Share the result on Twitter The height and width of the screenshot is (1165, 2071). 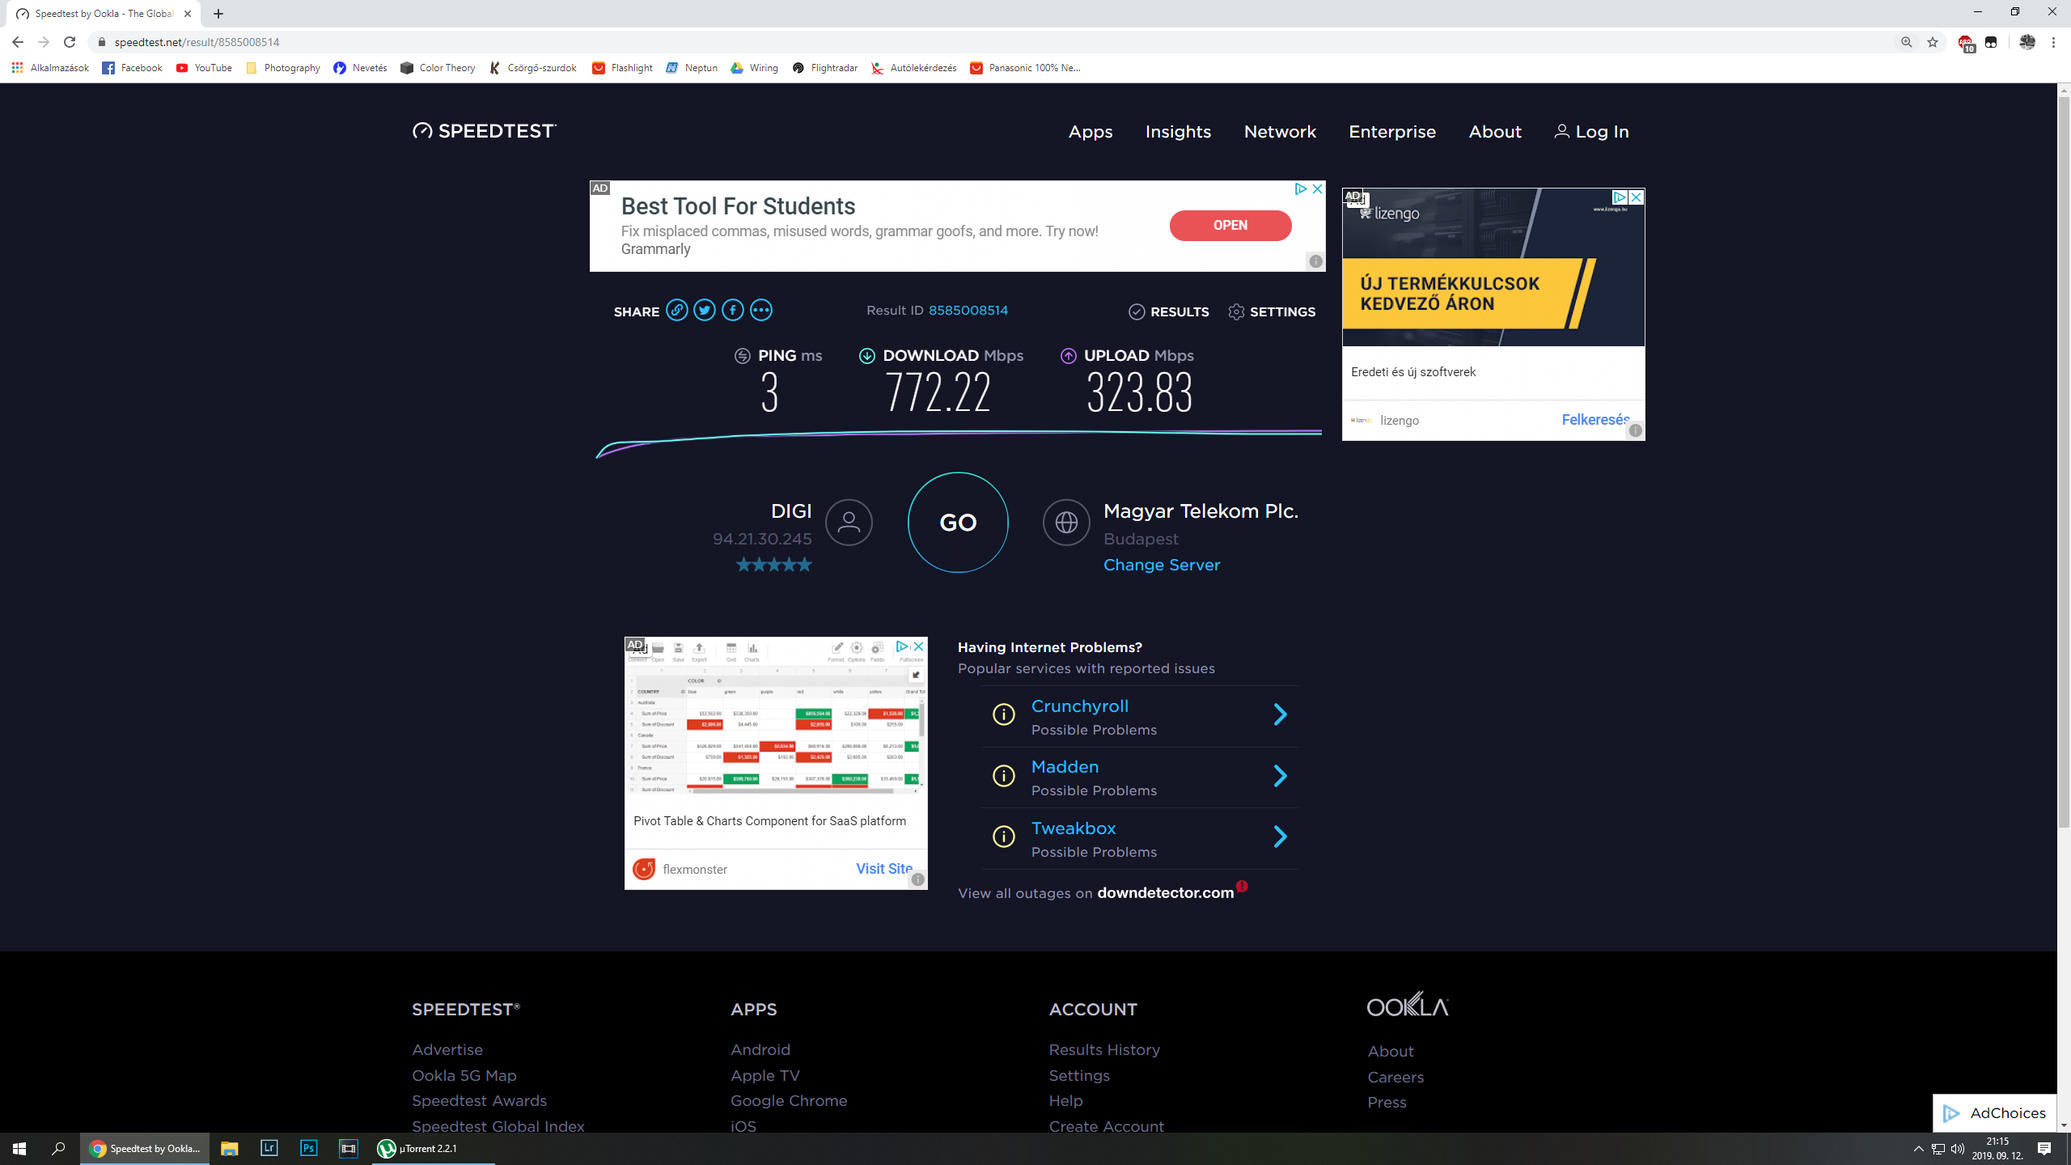click(x=705, y=310)
